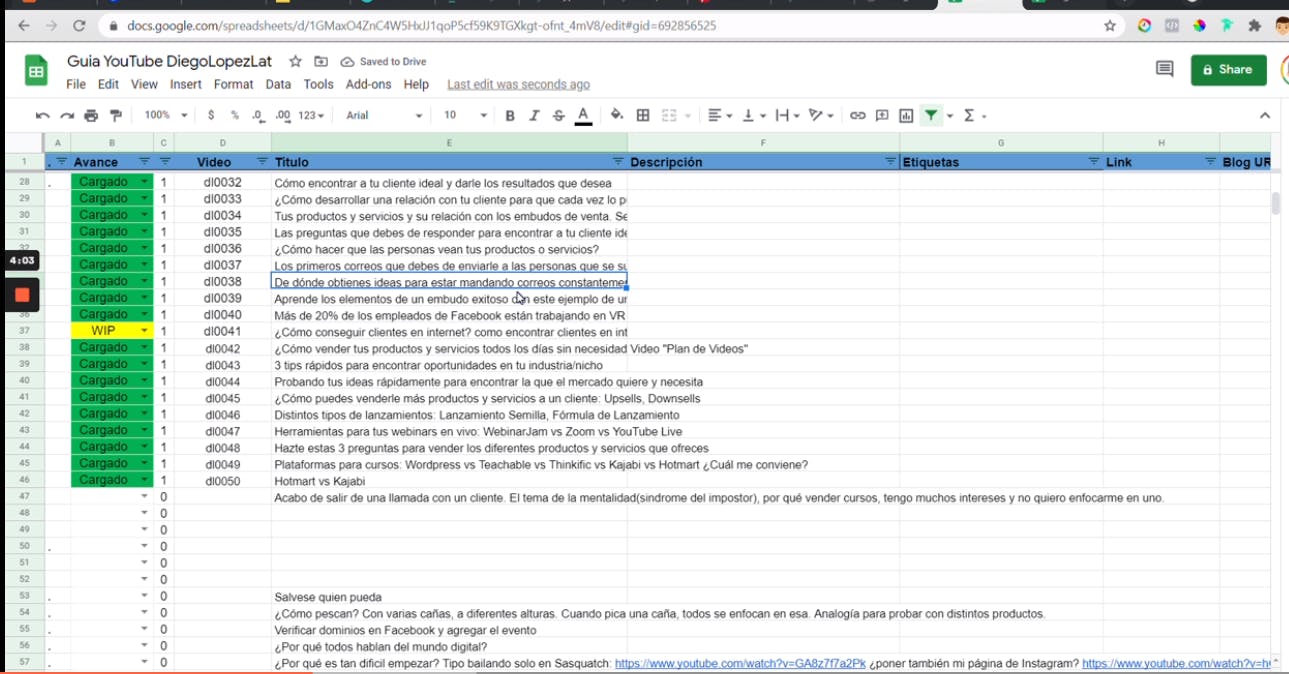
Task: Open the Data menu
Action: (x=278, y=85)
